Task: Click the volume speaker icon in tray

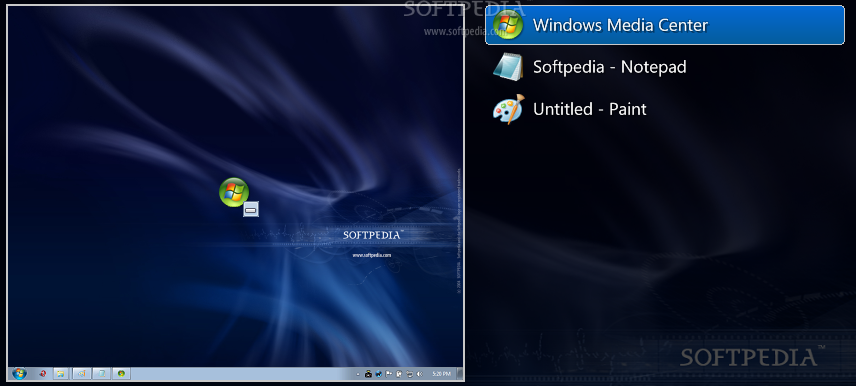Action: point(419,374)
